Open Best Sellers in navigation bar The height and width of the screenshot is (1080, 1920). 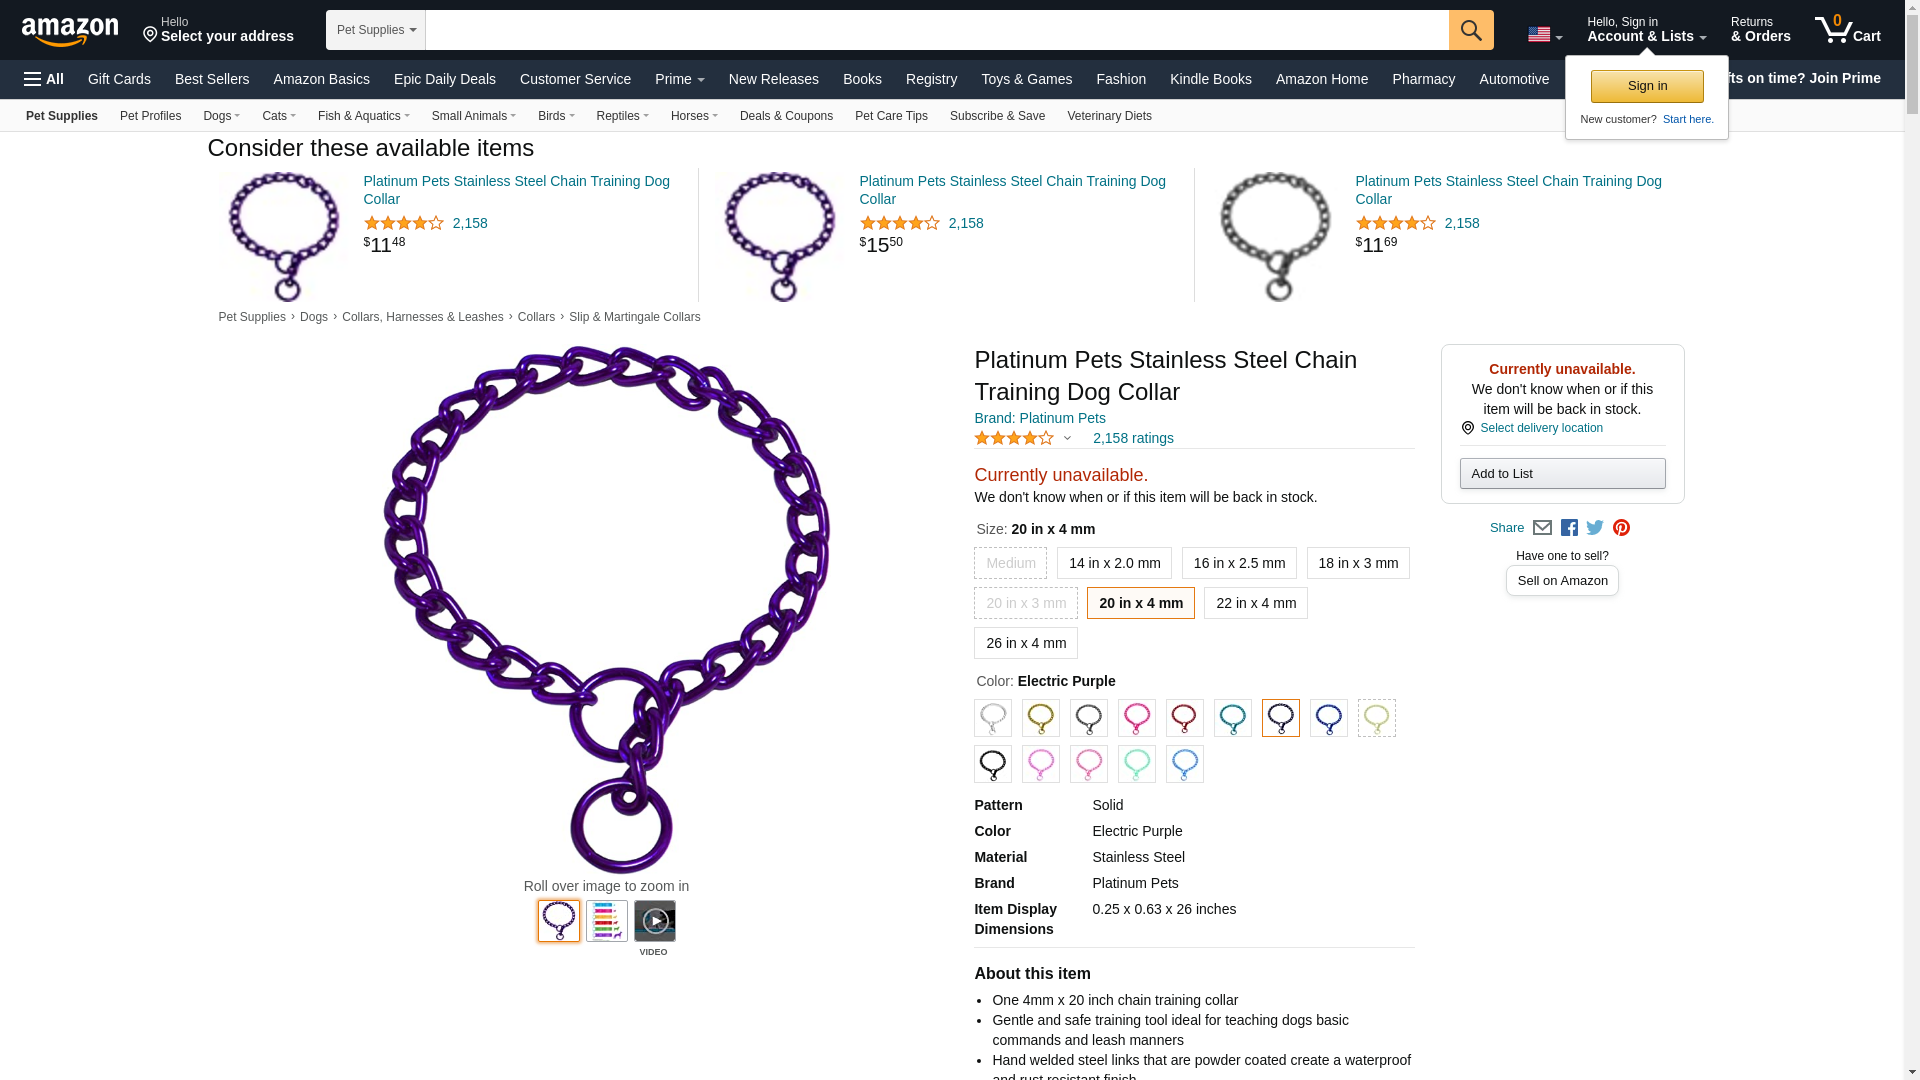(212, 79)
